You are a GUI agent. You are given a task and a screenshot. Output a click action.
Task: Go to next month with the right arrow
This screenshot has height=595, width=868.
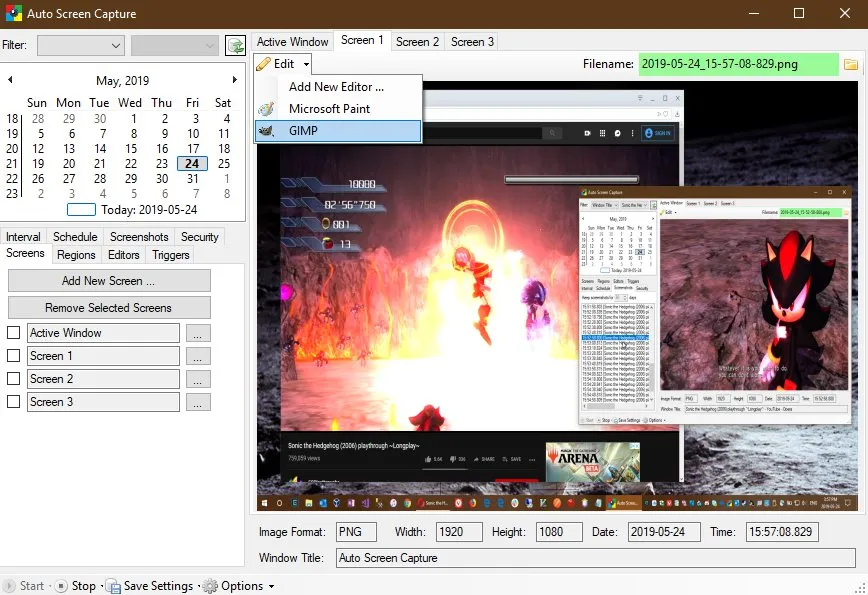coord(235,80)
